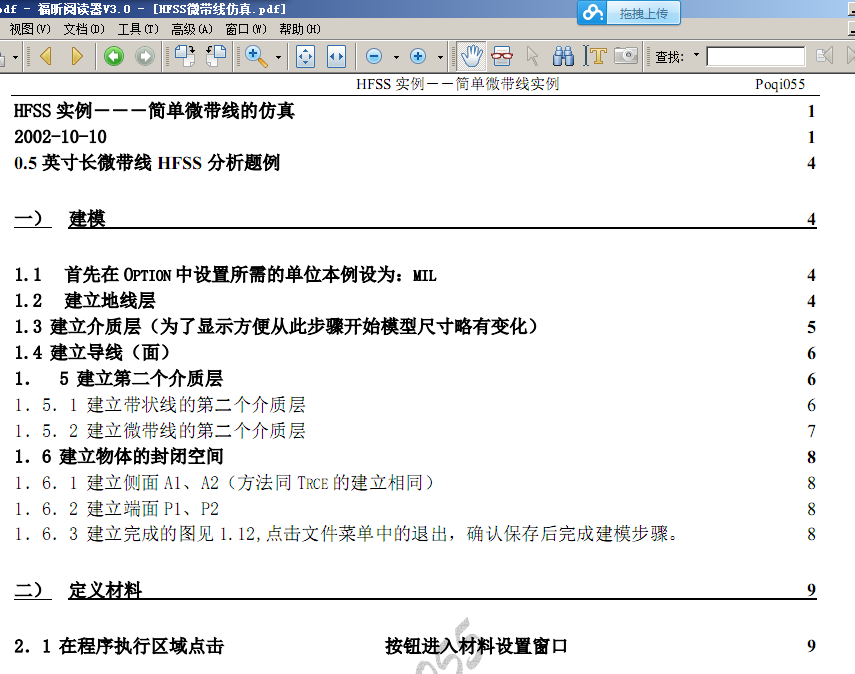Click the entry '1. 5. 2 建立微带线的第二个介质层'

click(x=160, y=430)
